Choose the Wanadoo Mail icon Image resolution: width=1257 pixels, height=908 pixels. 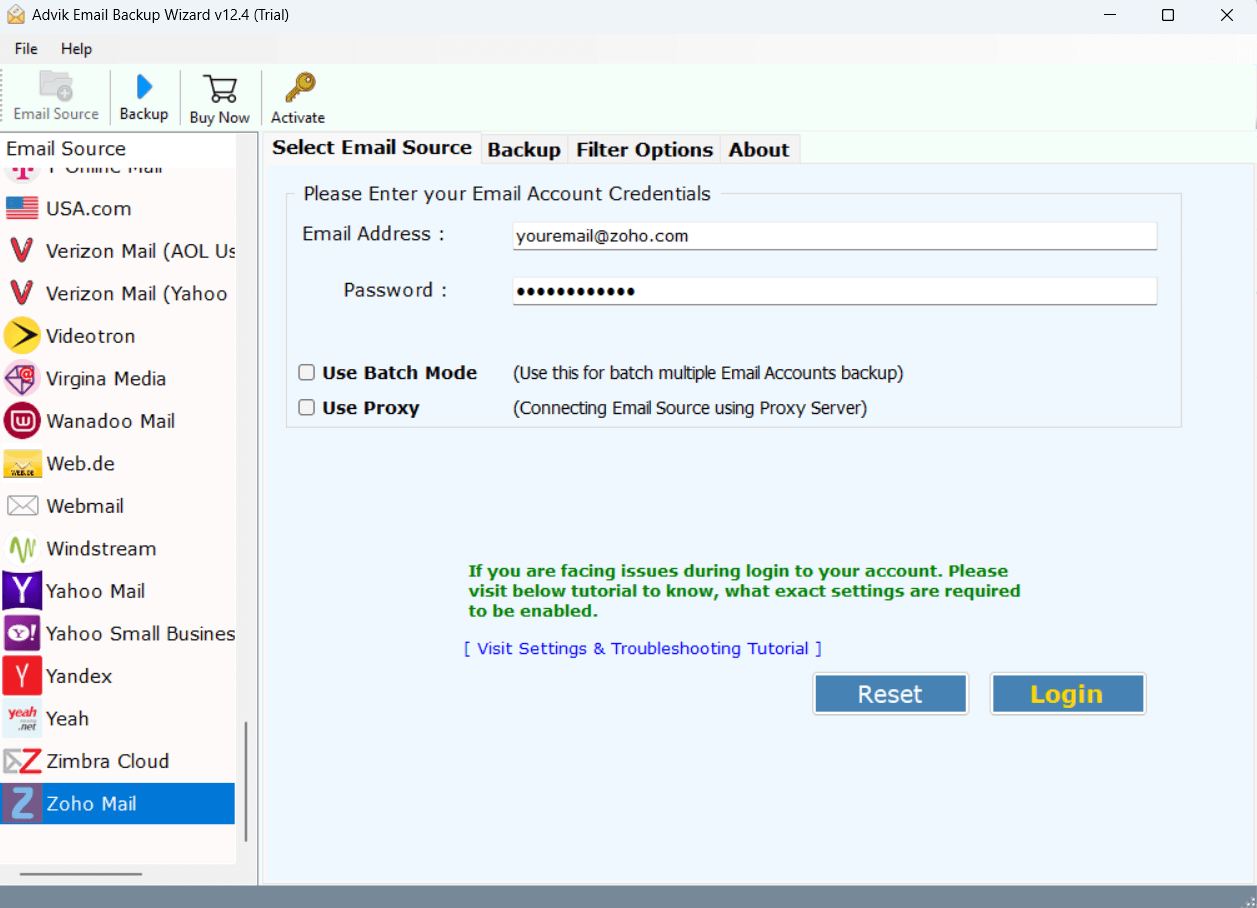tap(22, 421)
